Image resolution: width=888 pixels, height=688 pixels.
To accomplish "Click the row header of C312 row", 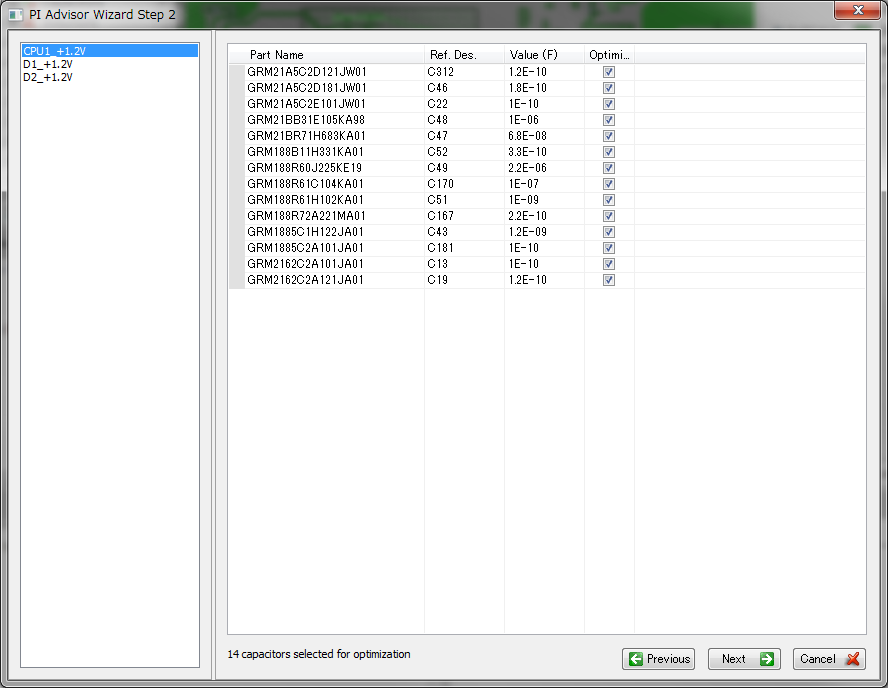I will 237,72.
